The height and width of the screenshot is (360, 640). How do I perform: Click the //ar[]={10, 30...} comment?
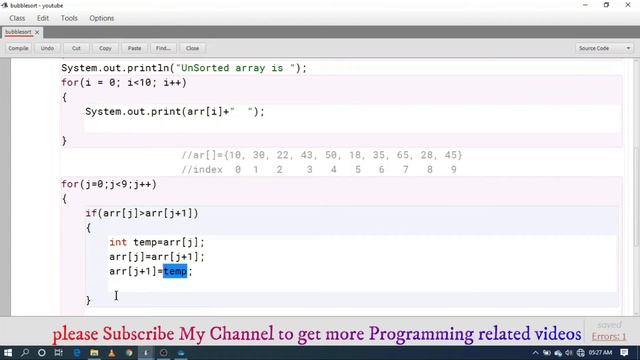click(x=322, y=155)
